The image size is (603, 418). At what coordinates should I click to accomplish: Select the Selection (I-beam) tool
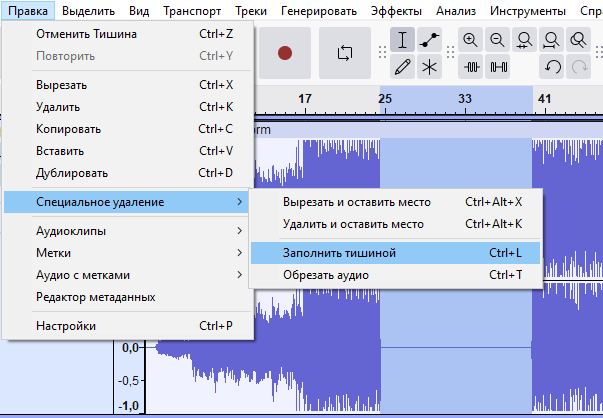402,40
